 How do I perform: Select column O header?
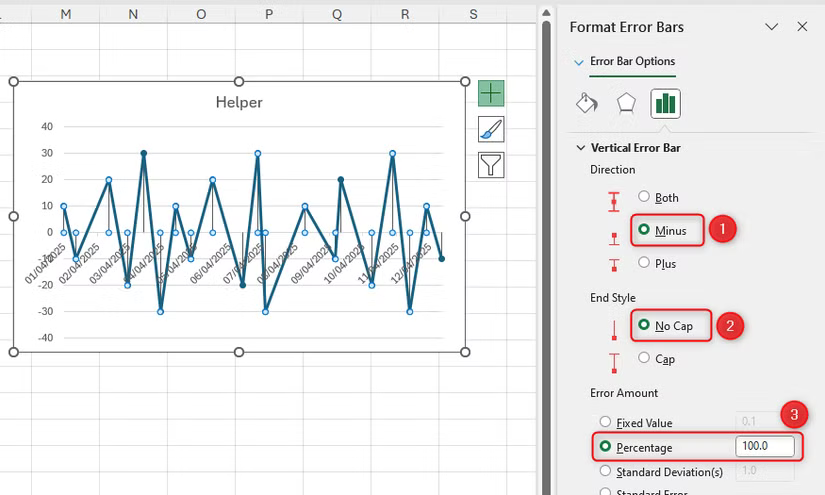click(x=201, y=14)
